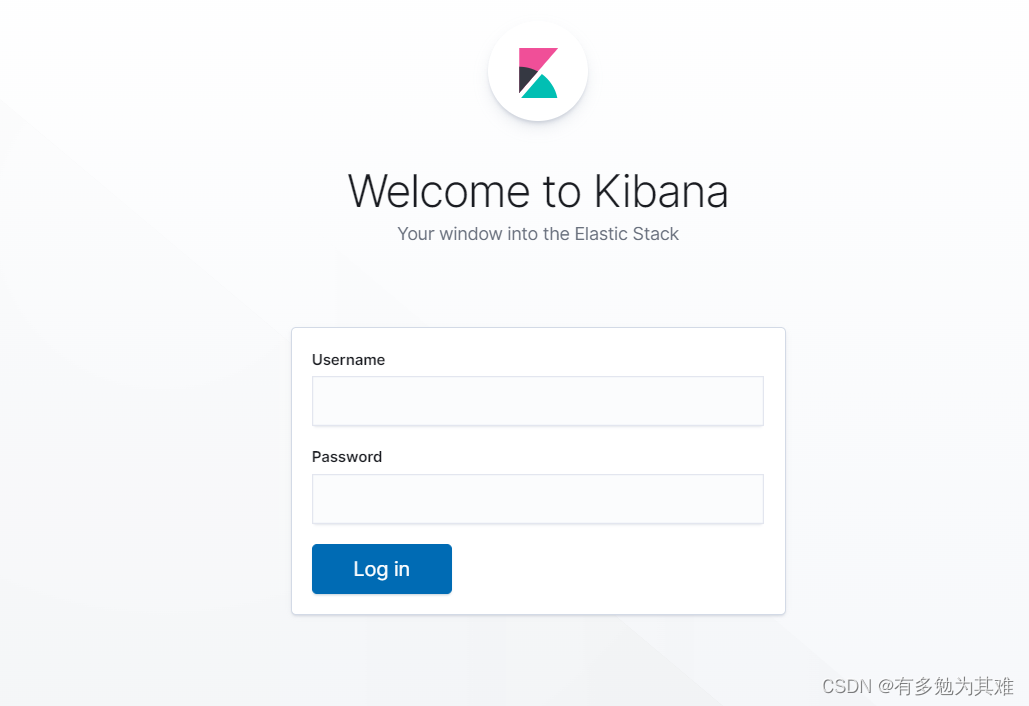Click the white circle behind the logo
This screenshot has height=706, width=1029.
tap(538, 71)
